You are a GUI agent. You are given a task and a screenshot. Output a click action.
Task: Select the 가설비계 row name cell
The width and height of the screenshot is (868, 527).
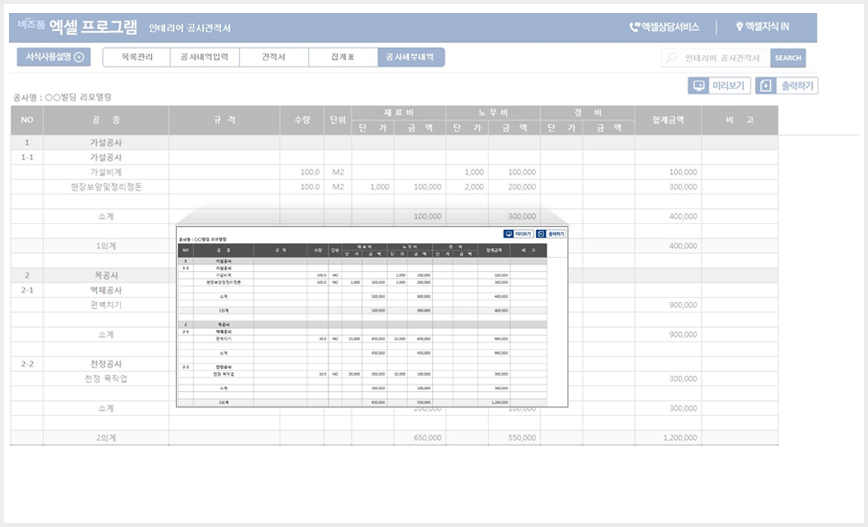point(106,172)
